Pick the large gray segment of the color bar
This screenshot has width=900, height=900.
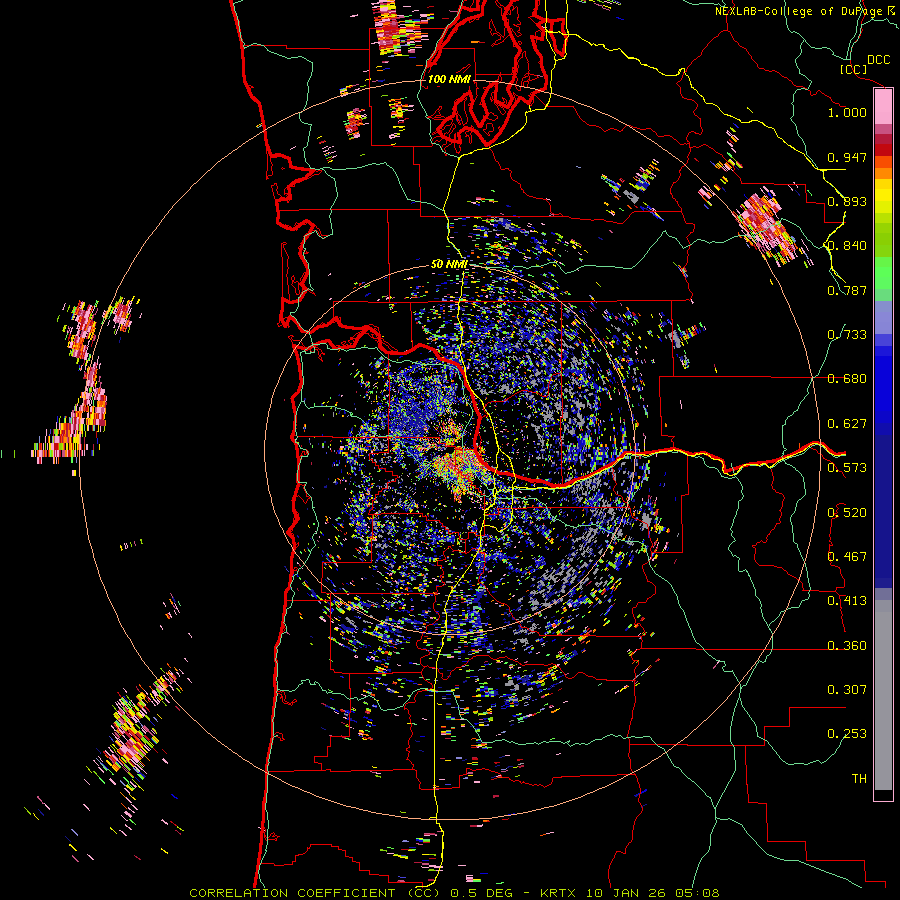883,695
